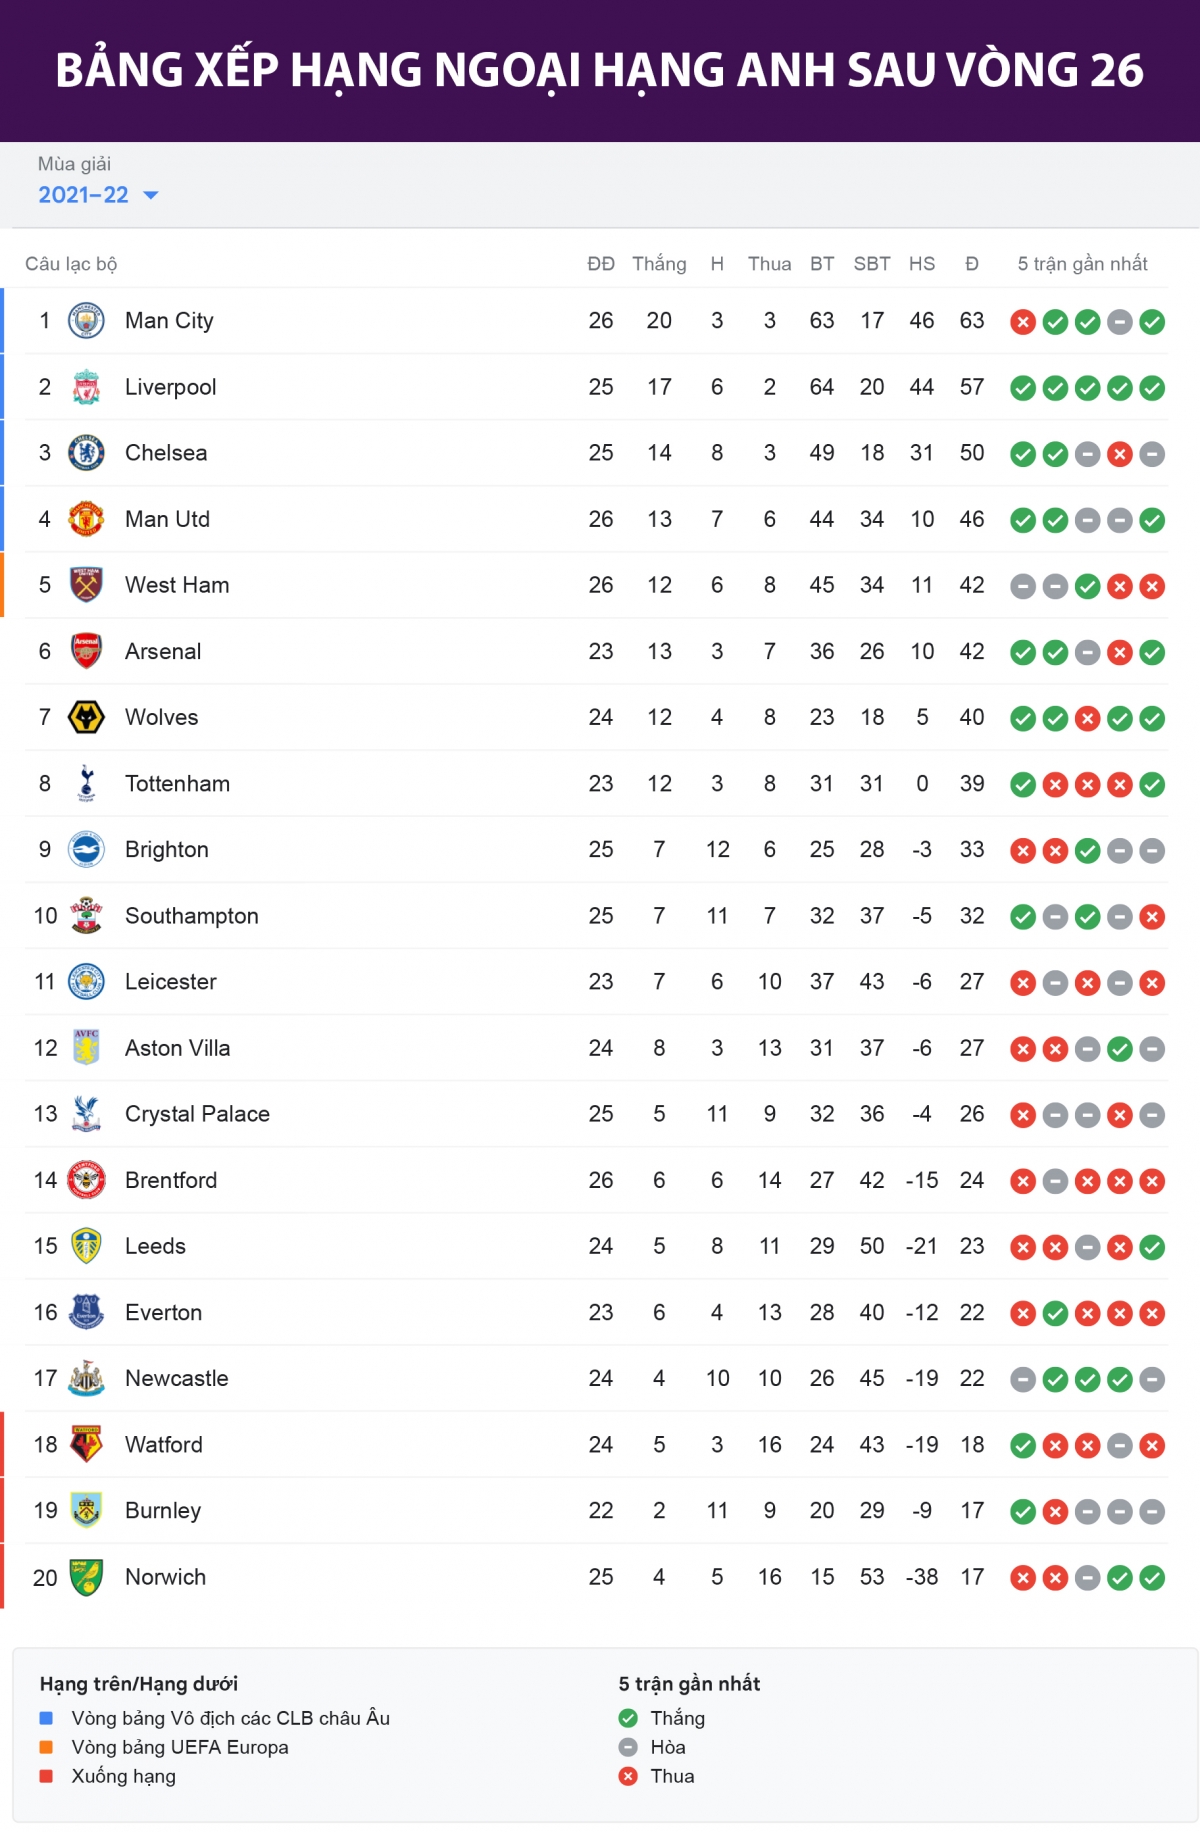Click the Leeds club crest
Screen dimensions: 1200x1832
(x=86, y=1246)
